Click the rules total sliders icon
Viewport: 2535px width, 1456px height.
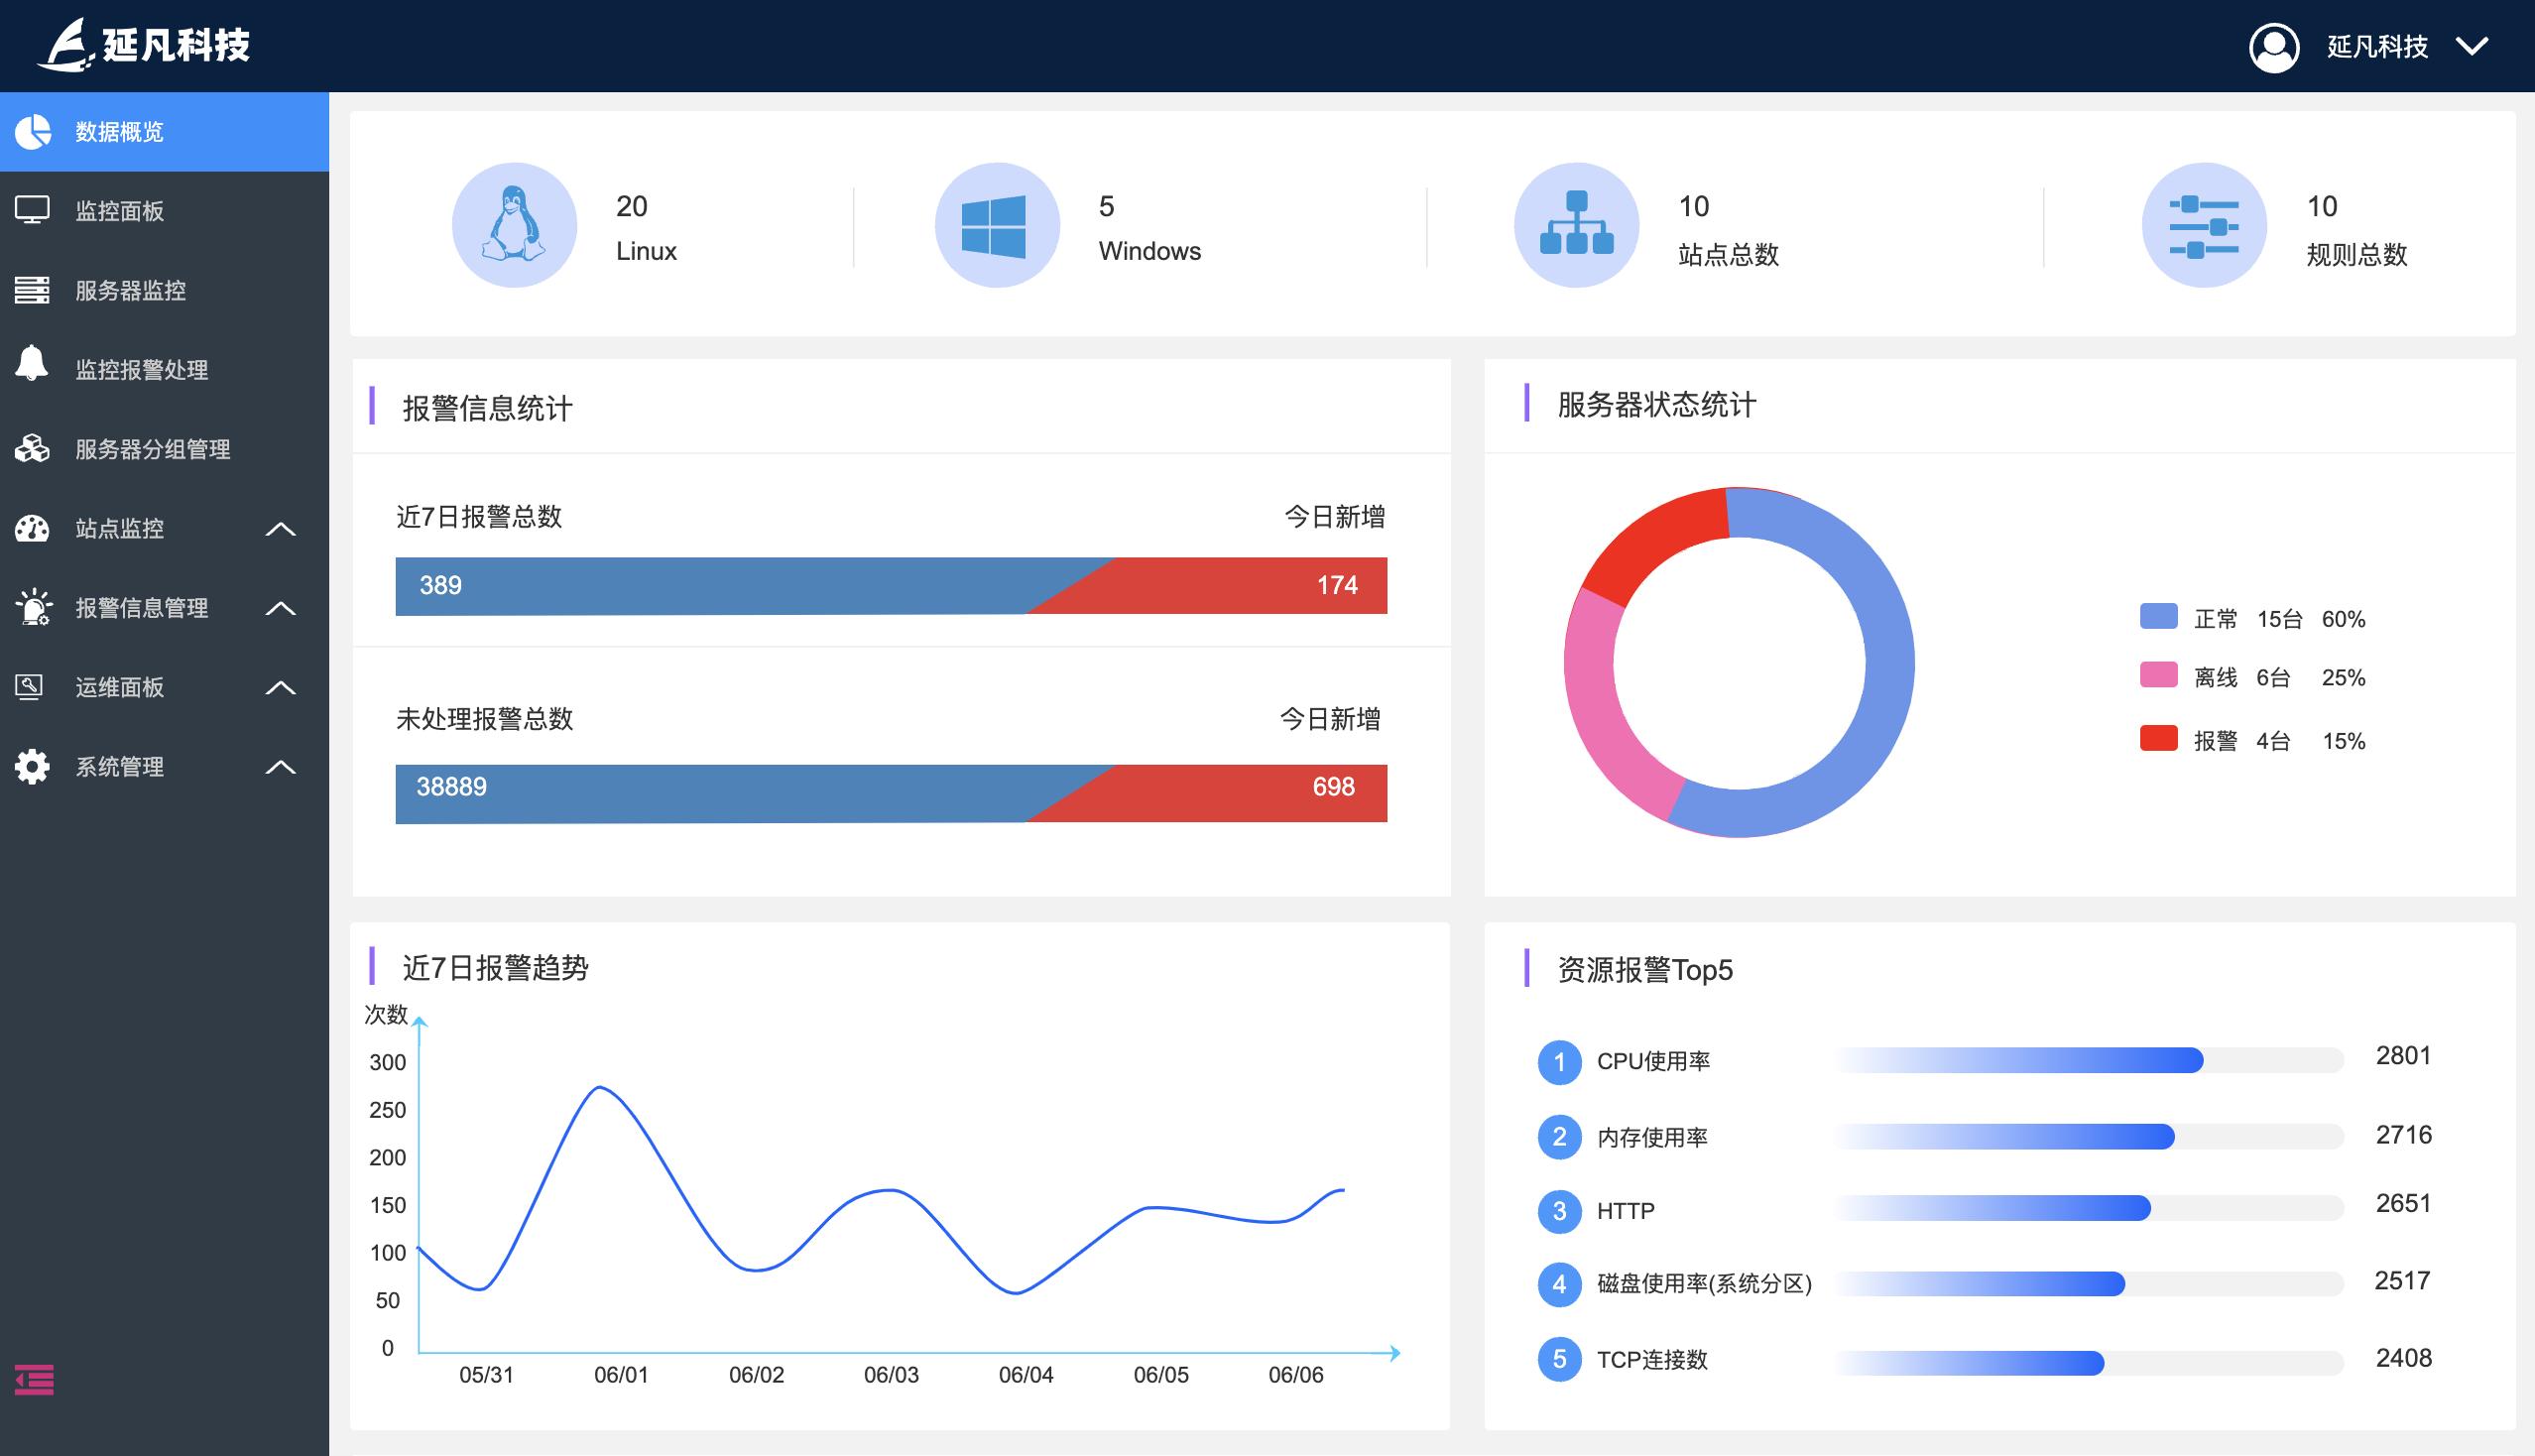pos(2203,225)
